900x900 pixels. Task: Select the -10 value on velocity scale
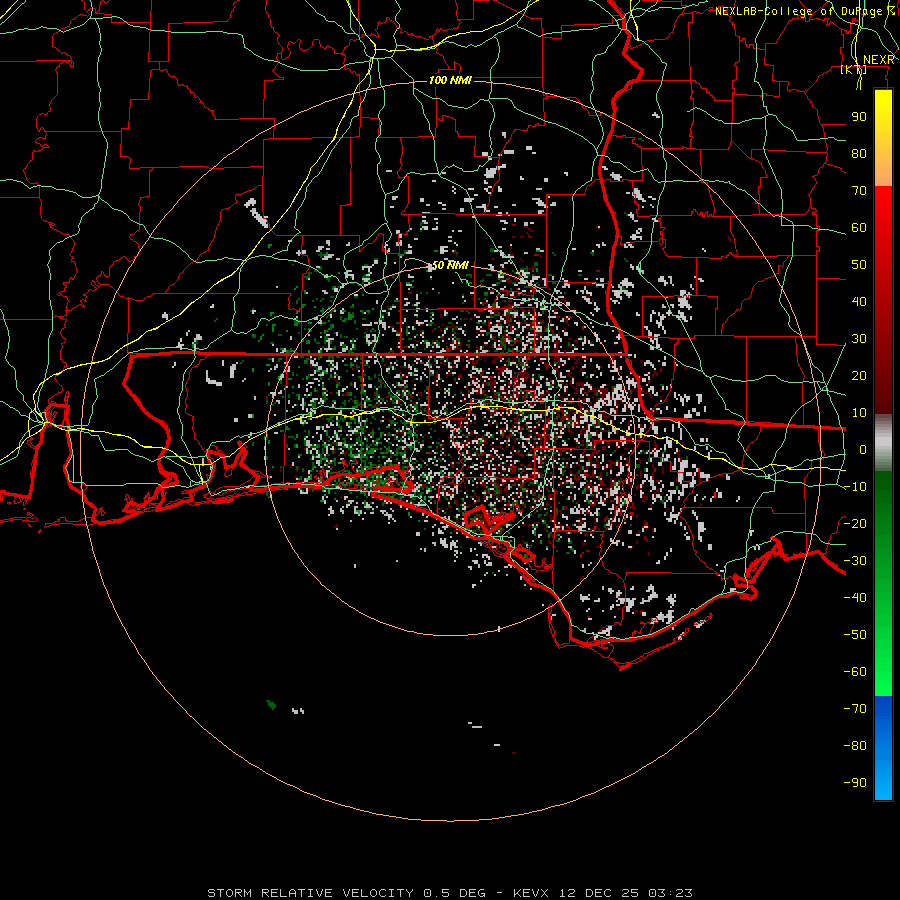click(x=855, y=487)
